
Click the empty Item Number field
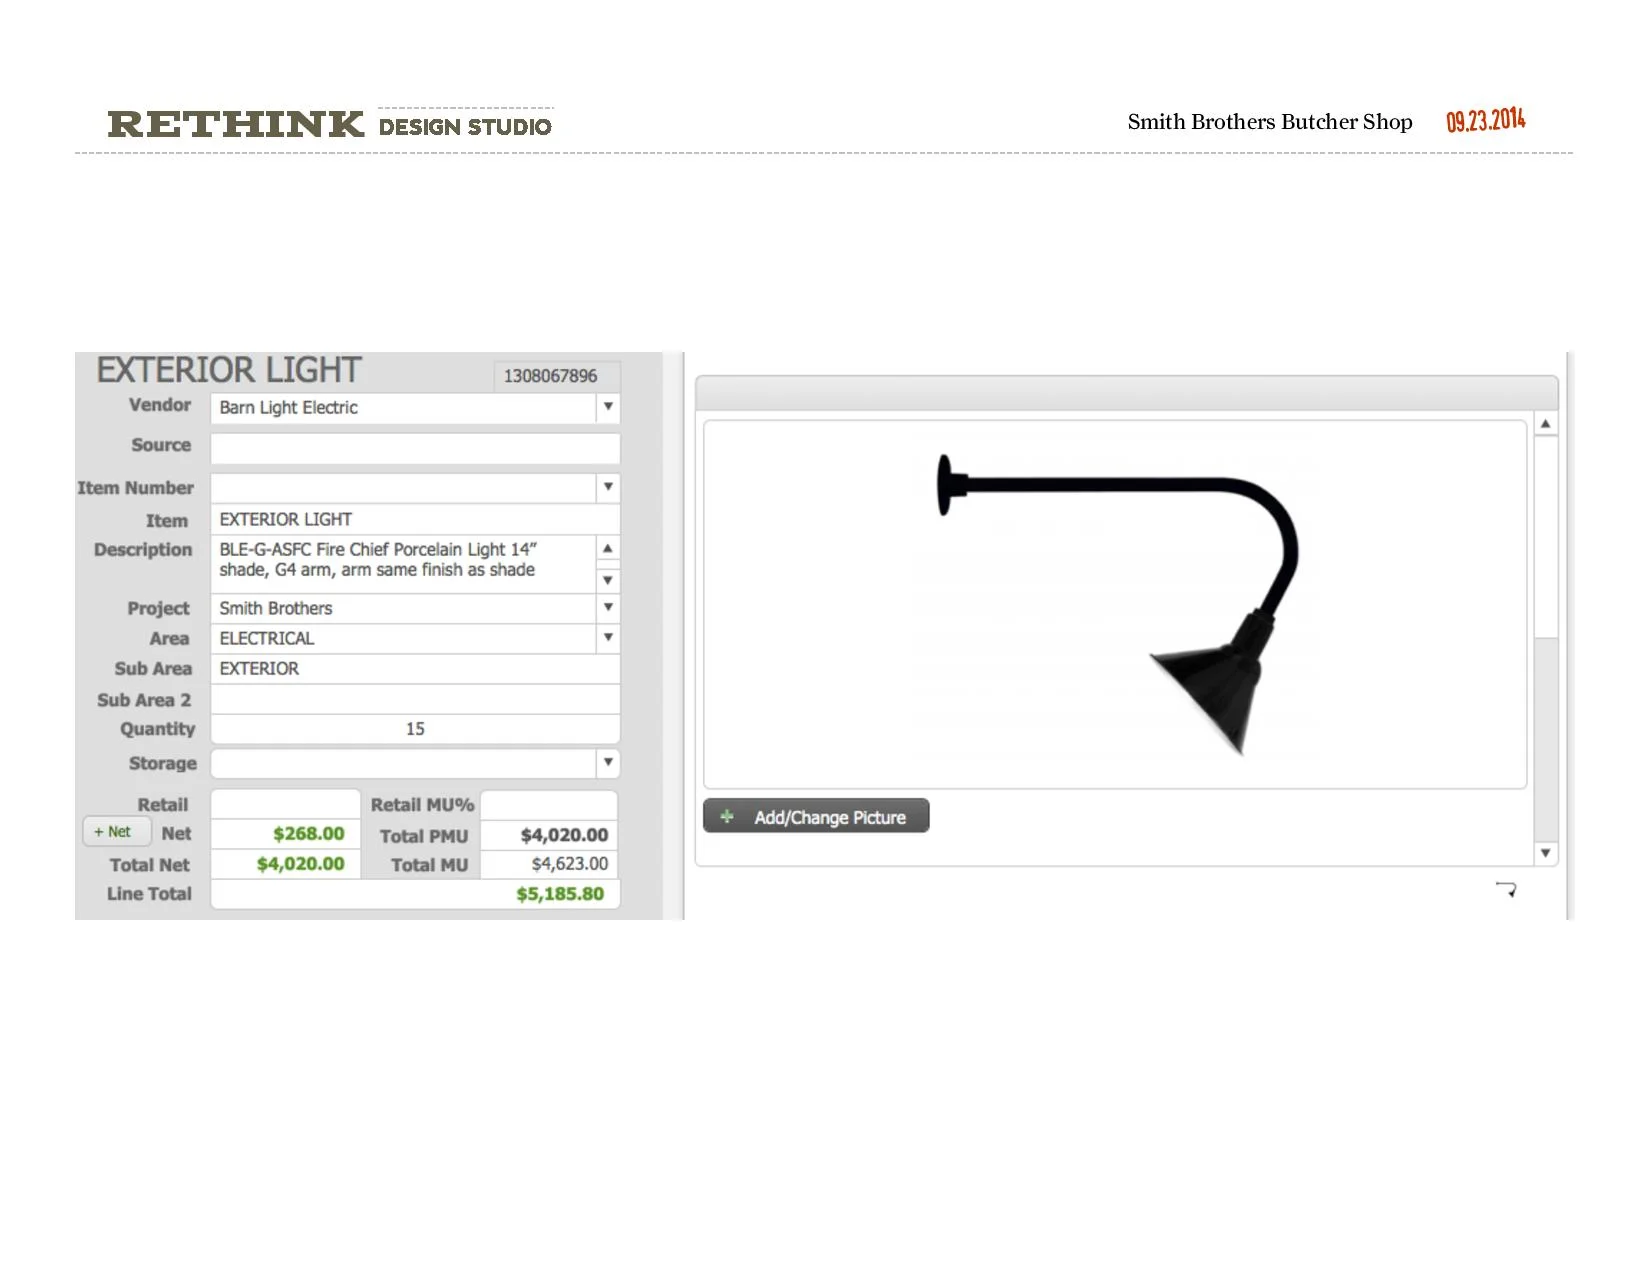[x=404, y=487]
